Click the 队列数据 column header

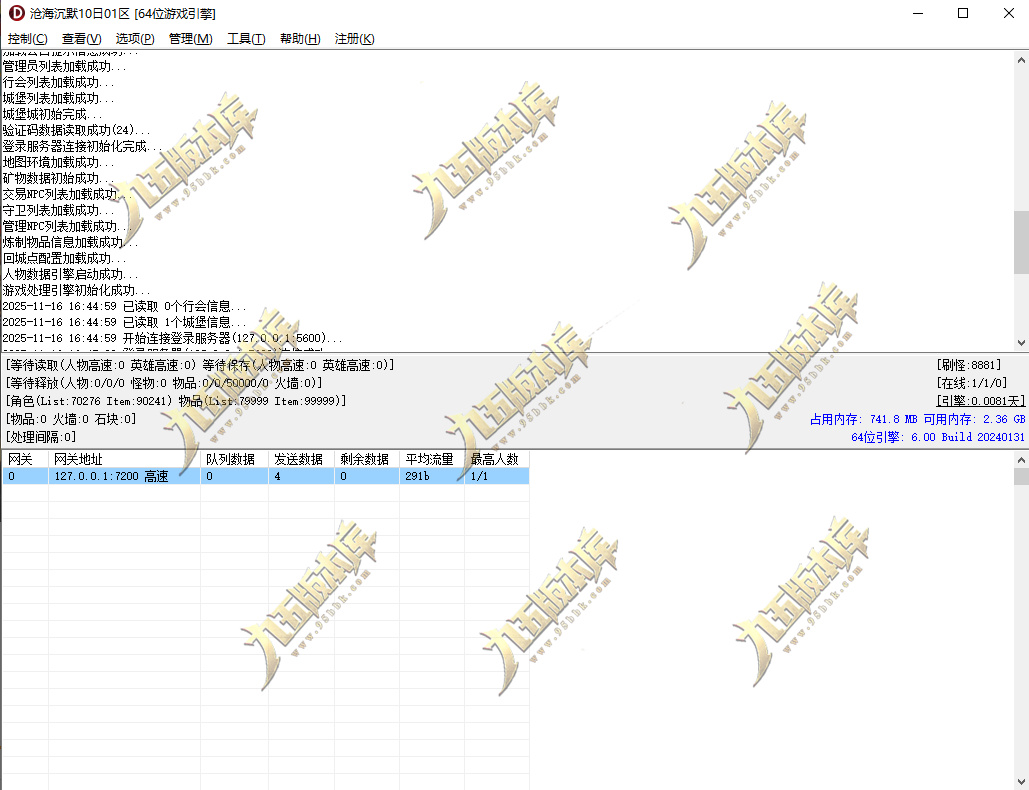pos(234,459)
